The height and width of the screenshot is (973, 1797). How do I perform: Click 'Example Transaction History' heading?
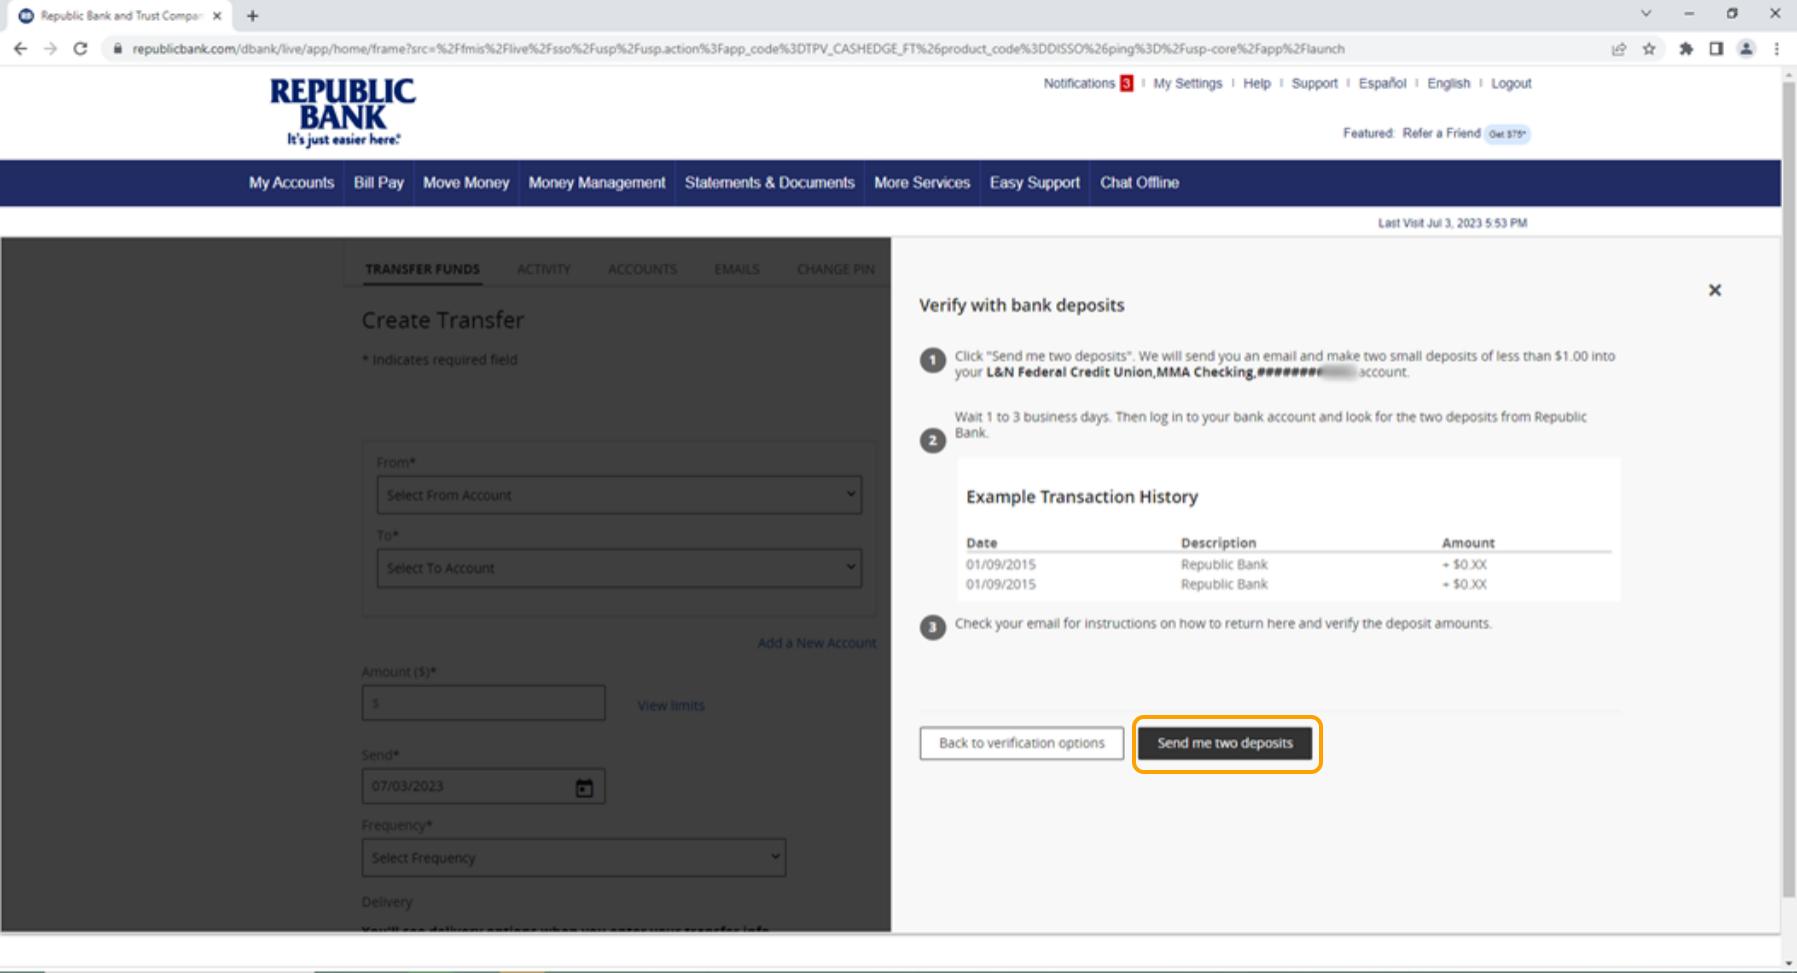pos(1082,497)
